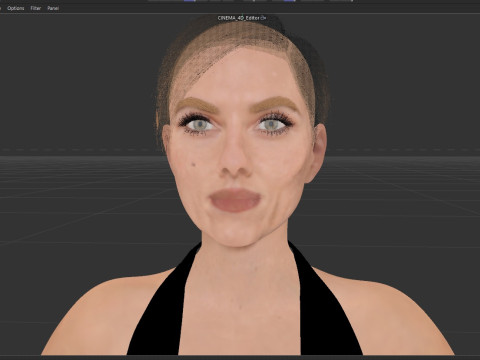Open the Filter viewport menu
480x360 pixels.
coord(36,8)
